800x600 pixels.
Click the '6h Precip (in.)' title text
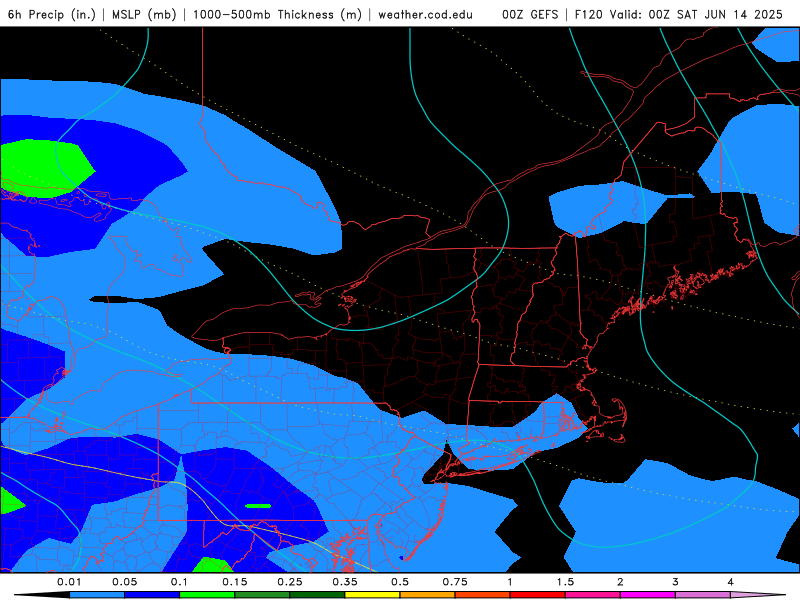click(52, 14)
